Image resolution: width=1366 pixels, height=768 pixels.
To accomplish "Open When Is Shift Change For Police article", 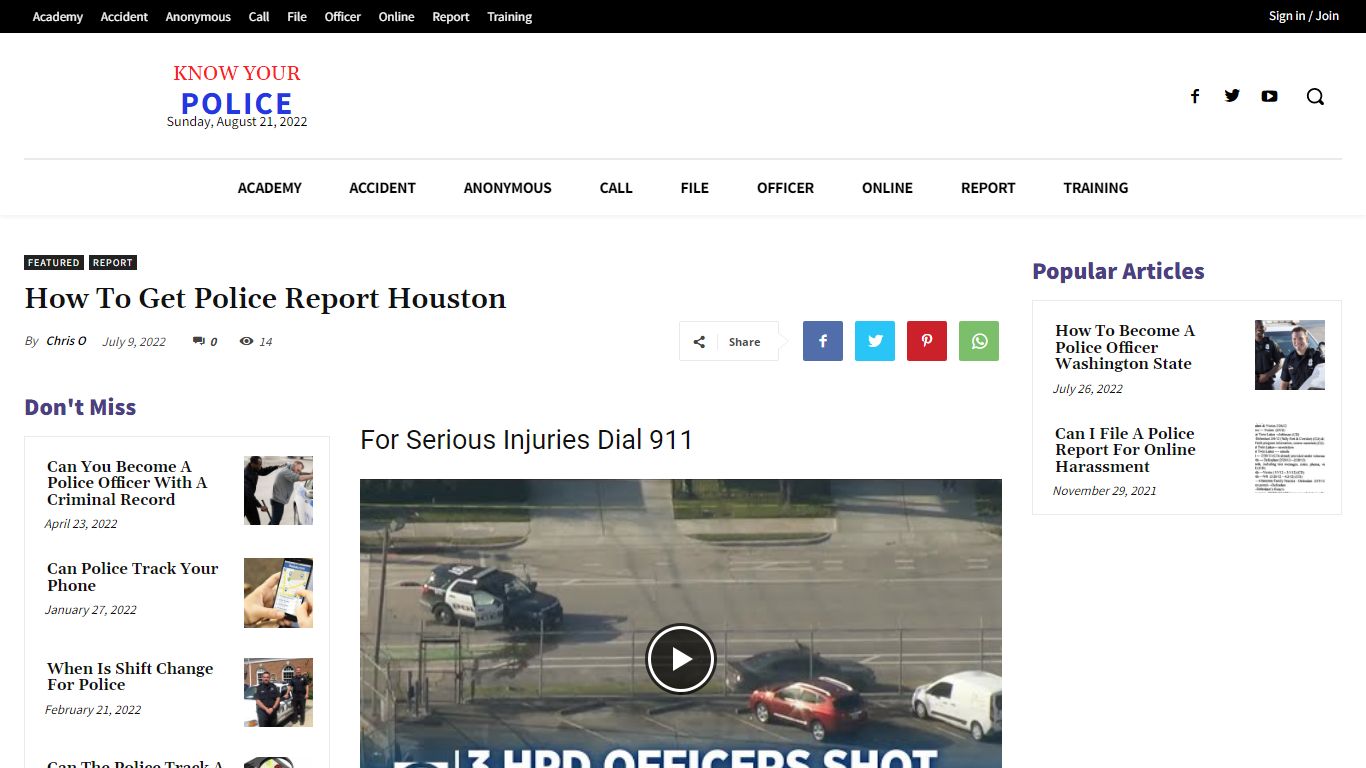I will (x=130, y=677).
